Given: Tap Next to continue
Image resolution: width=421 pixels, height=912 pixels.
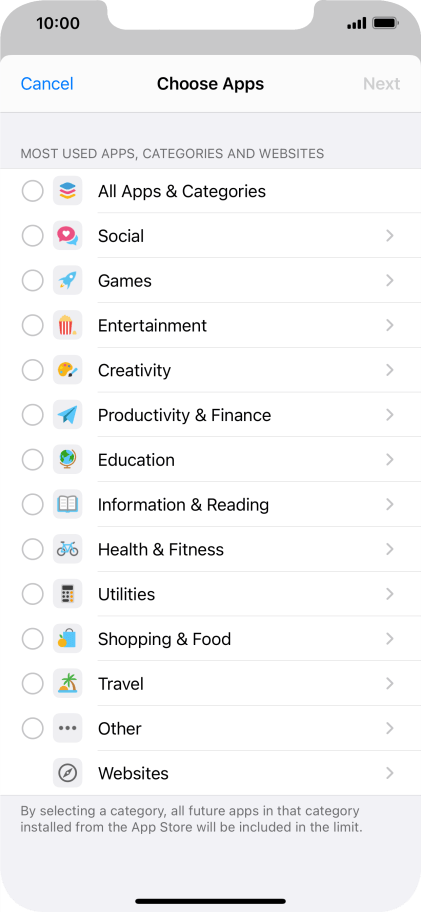Looking at the screenshot, I should (x=381, y=84).
